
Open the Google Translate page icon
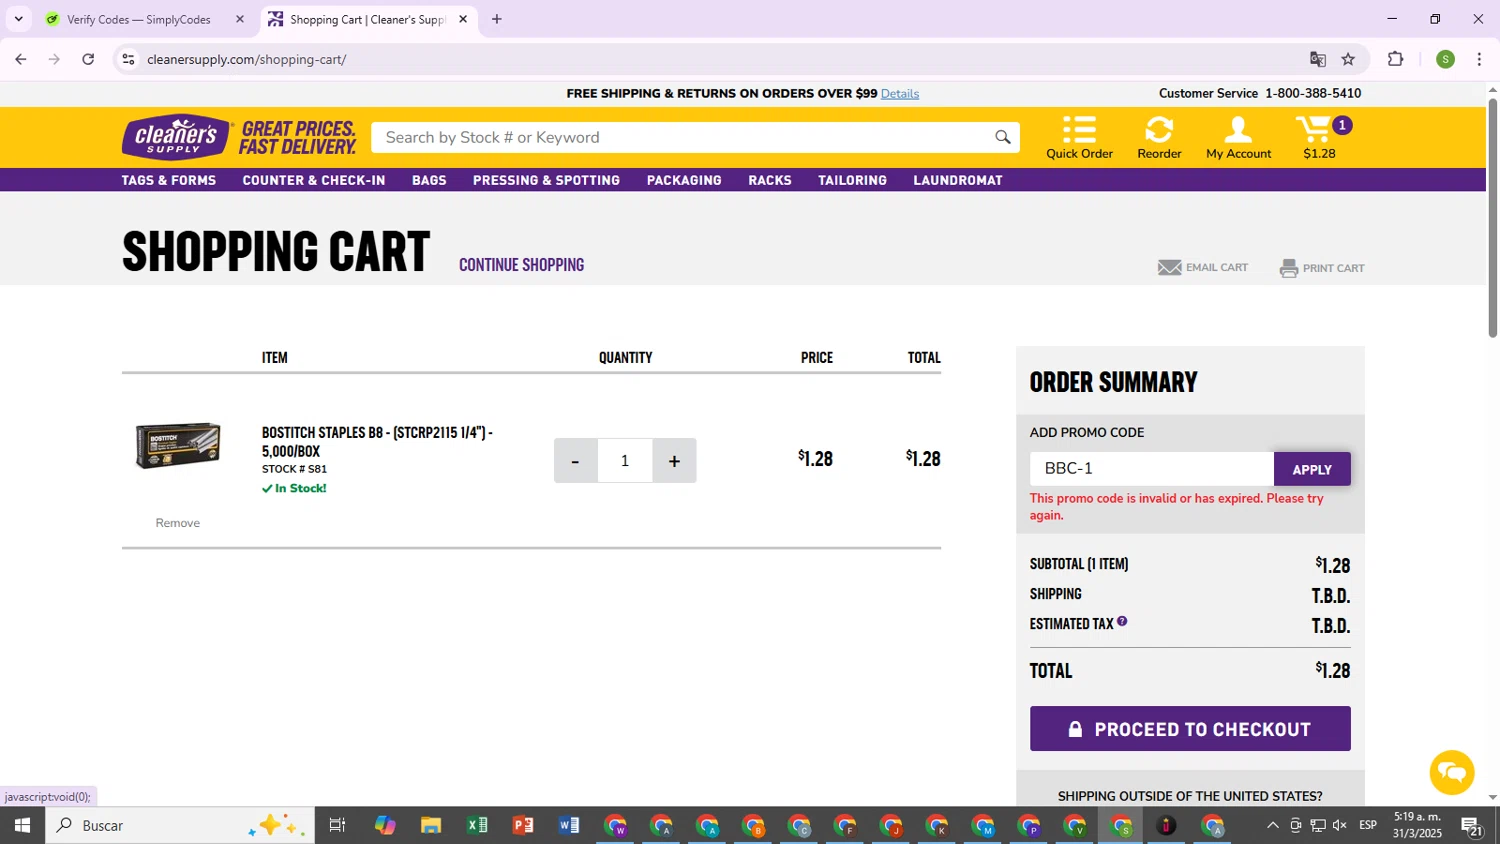pos(1318,59)
